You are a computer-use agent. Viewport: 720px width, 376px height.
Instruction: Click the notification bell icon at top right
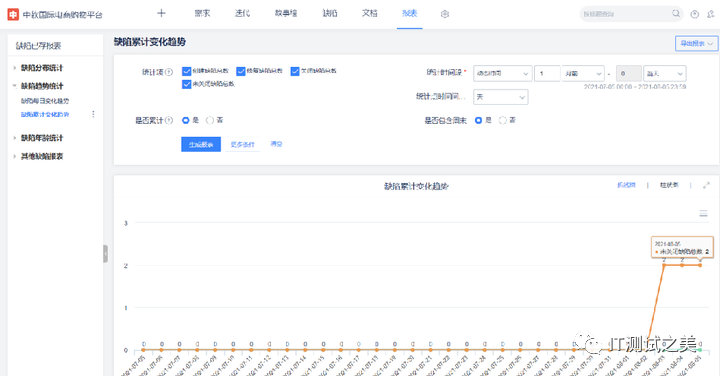click(711, 14)
